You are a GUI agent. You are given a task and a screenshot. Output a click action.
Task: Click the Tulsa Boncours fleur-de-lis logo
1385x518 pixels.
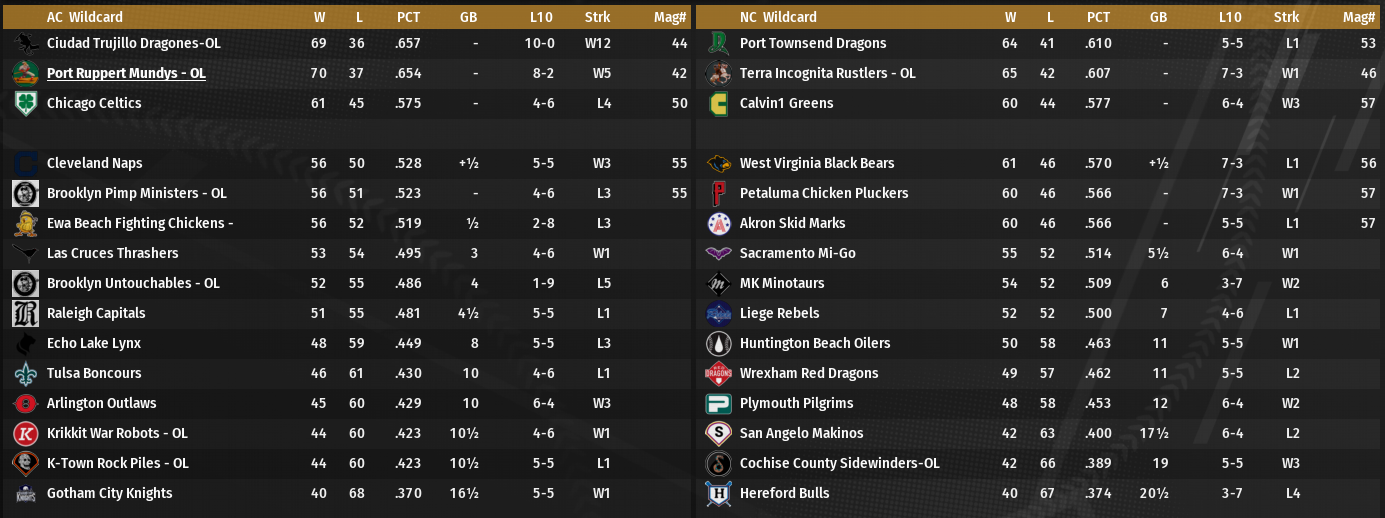pyautogui.click(x=25, y=373)
